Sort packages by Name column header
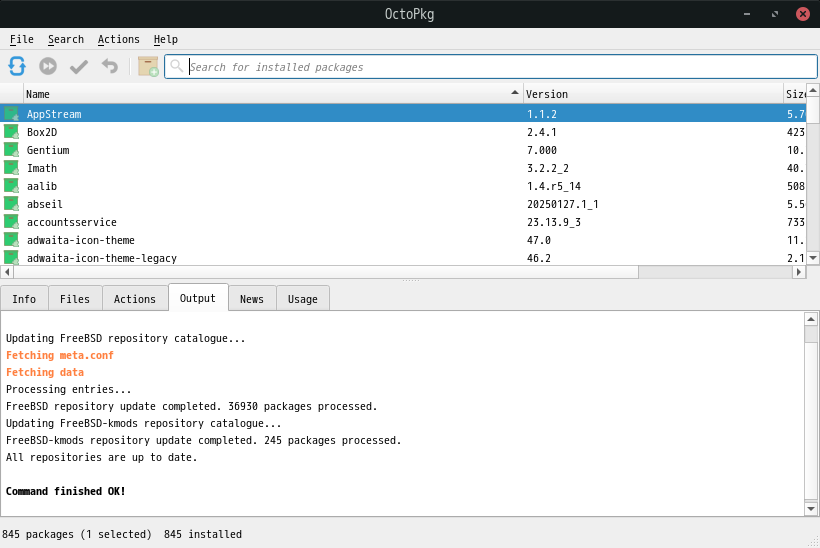Image resolution: width=820 pixels, height=548 pixels. click(x=274, y=94)
